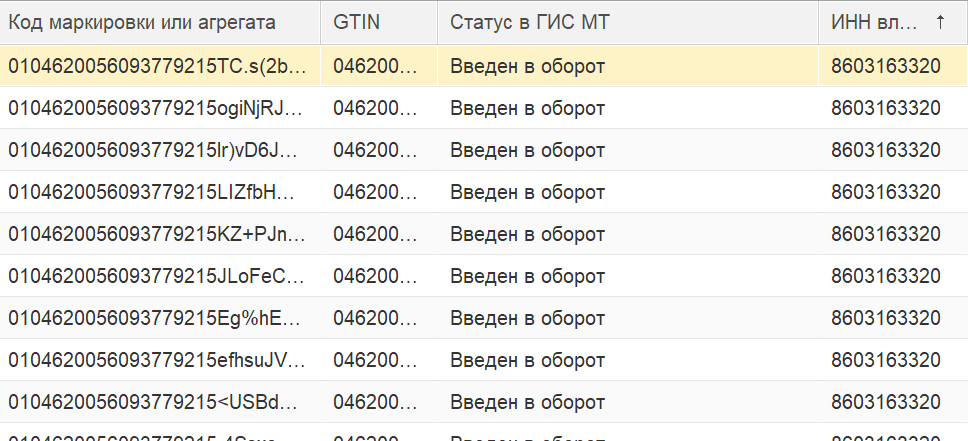
Task: Click the sort arrow in ИНН column header
Action: click(940, 22)
